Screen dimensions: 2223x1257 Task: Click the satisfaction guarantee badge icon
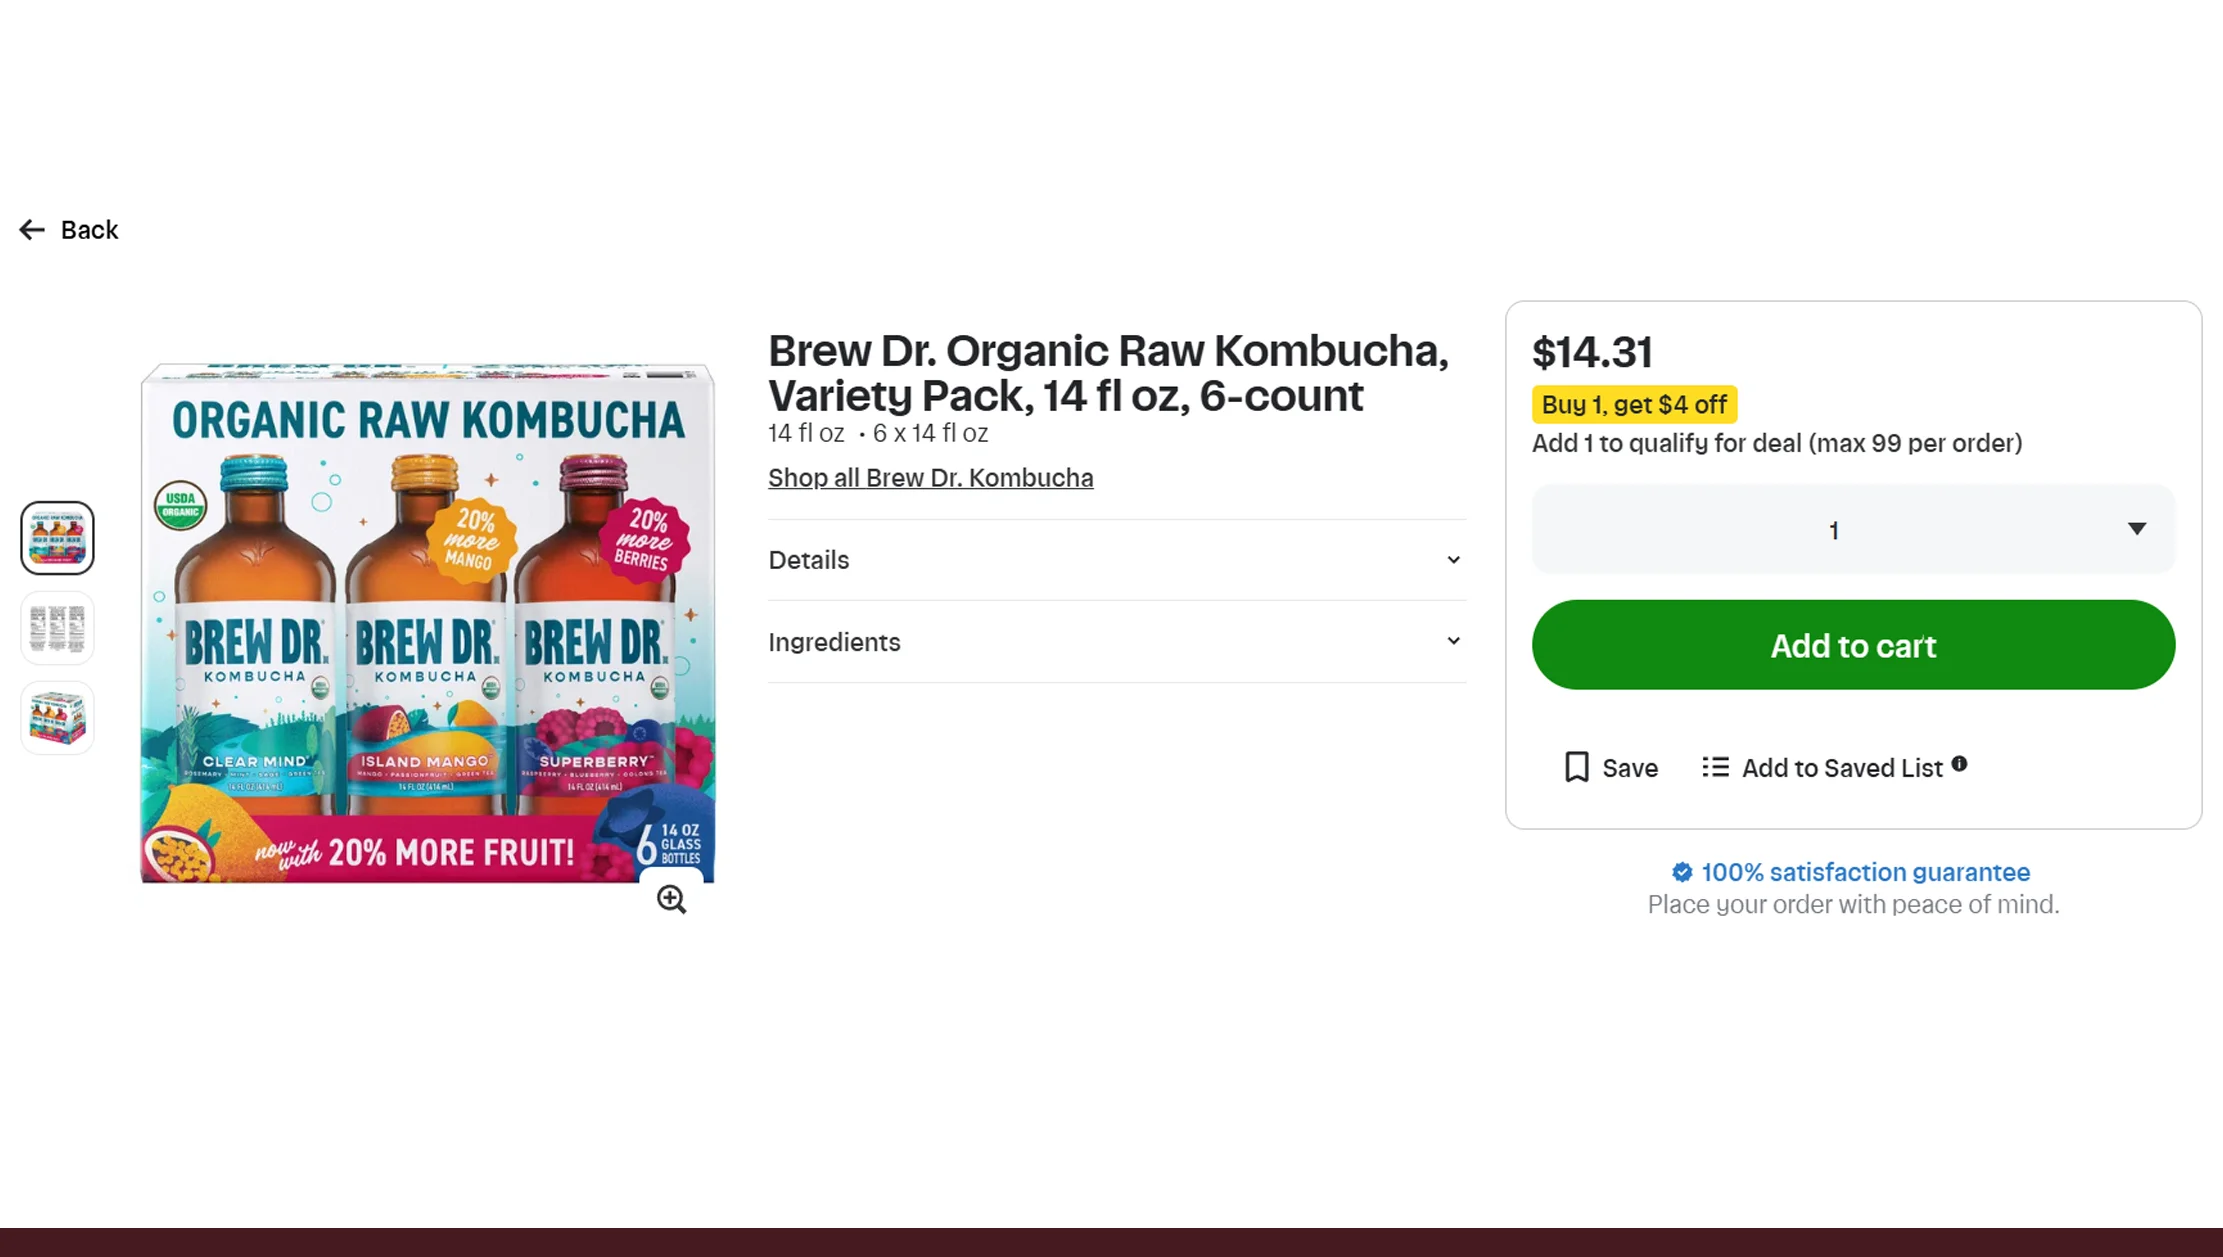pyautogui.click(x=1682, y=872)
